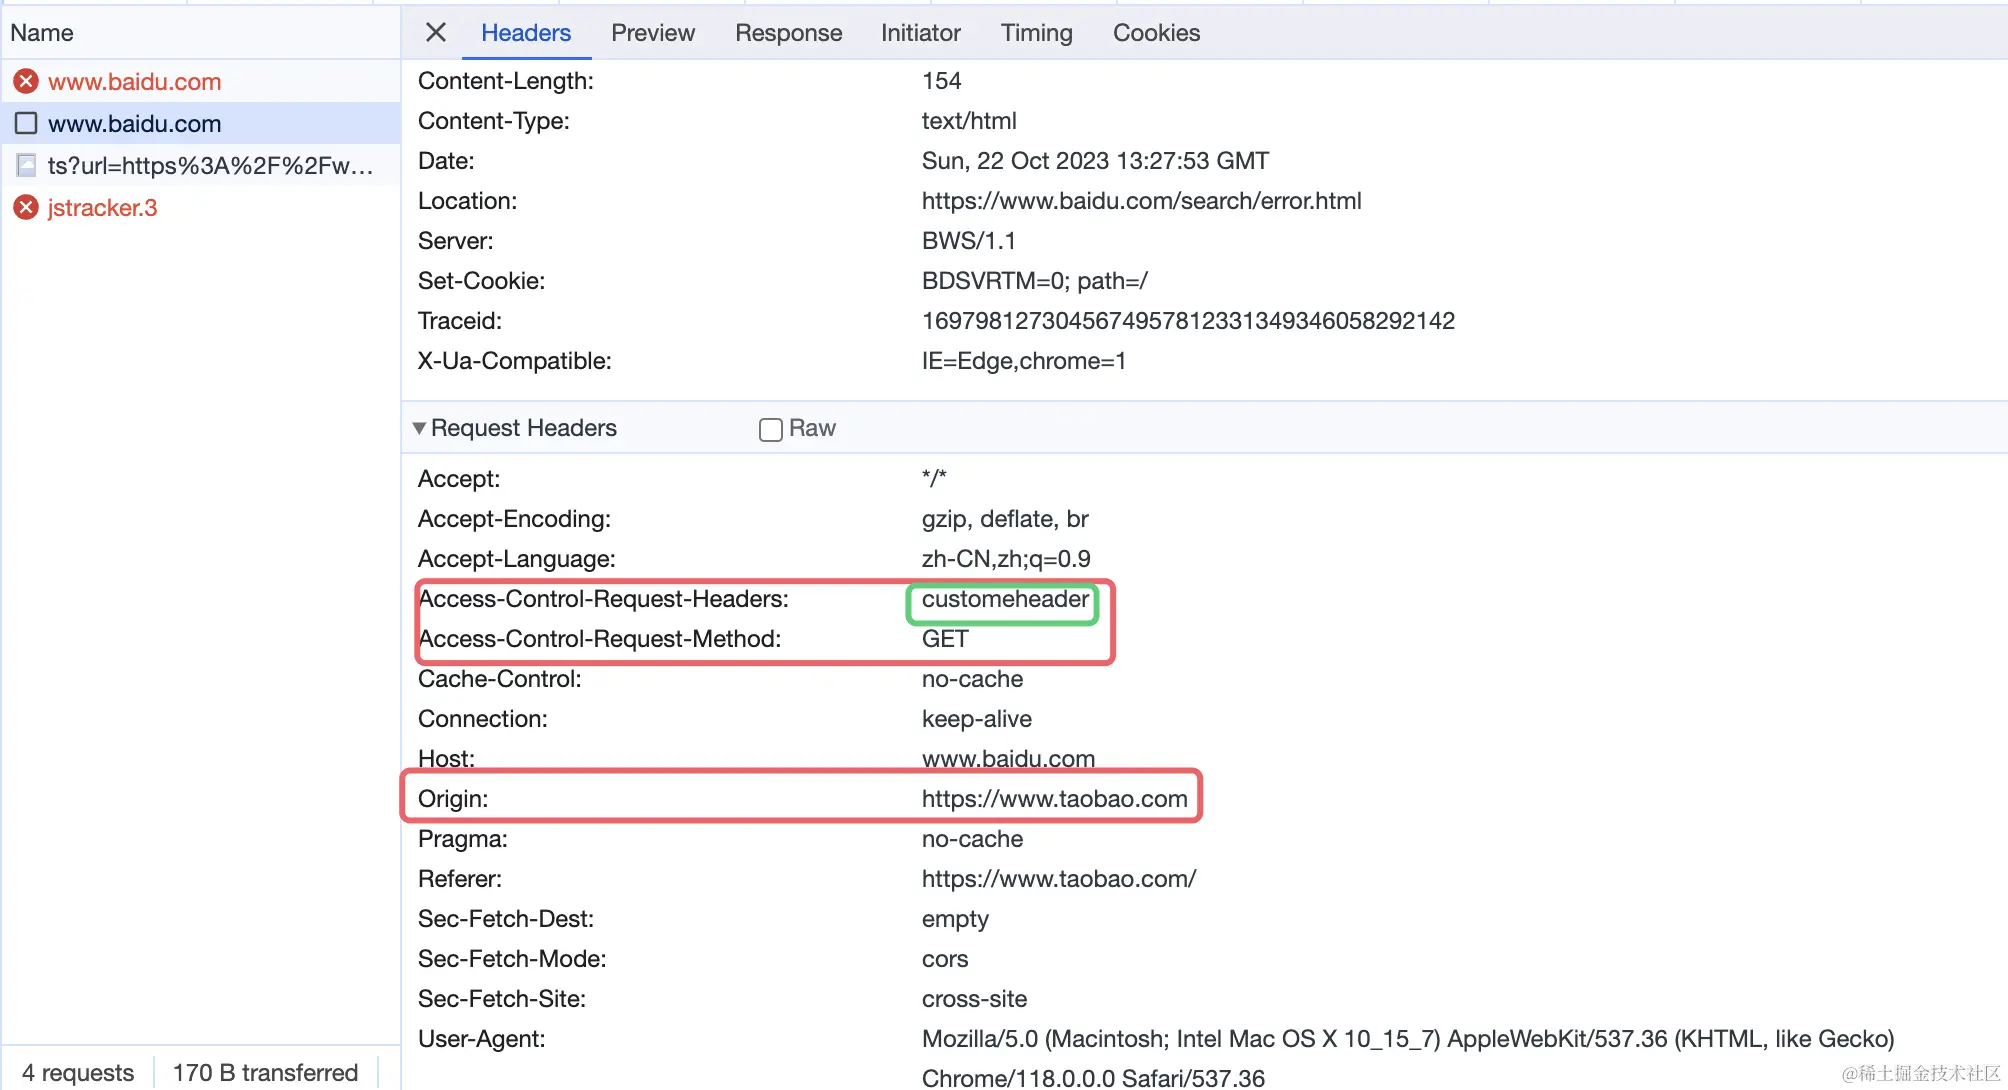Close the request details panel
The height and width of the screenshot is (1090, 2008).
435,32
